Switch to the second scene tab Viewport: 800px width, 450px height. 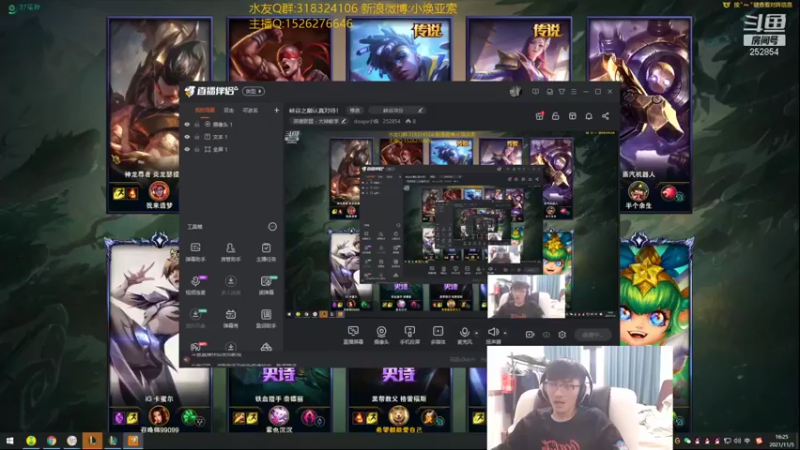pos(229,110)
